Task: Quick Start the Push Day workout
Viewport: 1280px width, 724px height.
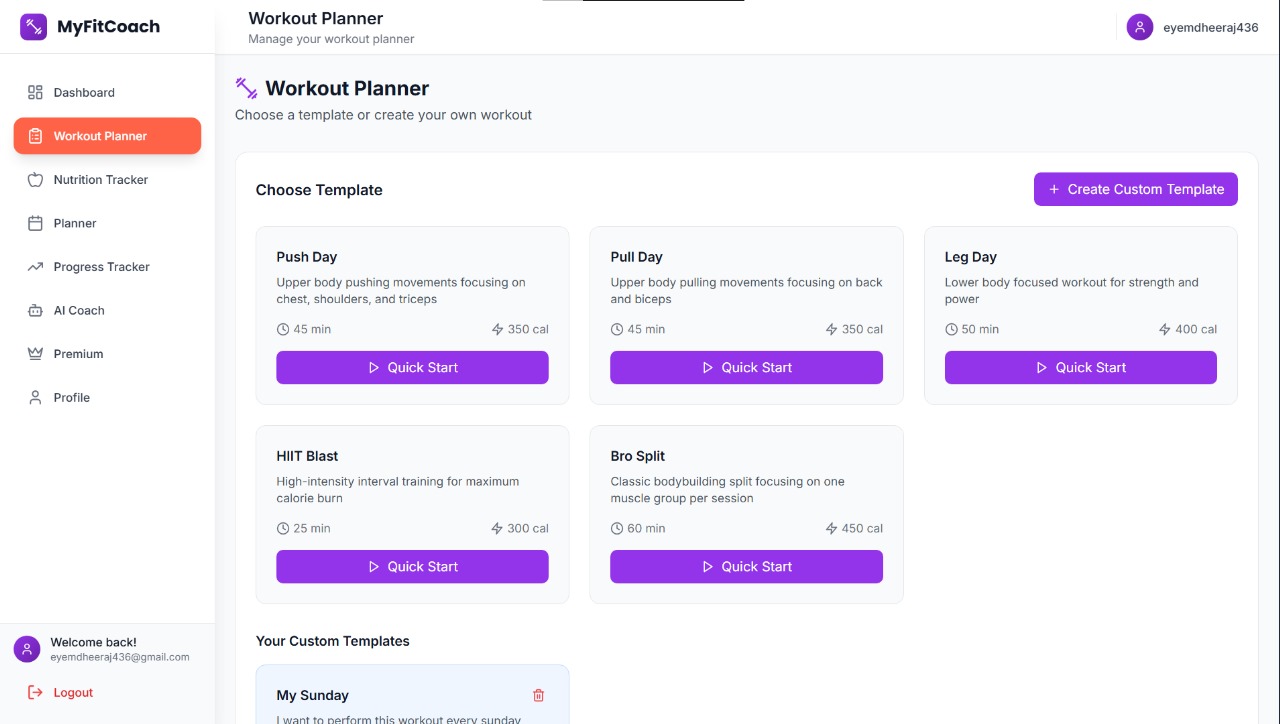Action: 412,367
